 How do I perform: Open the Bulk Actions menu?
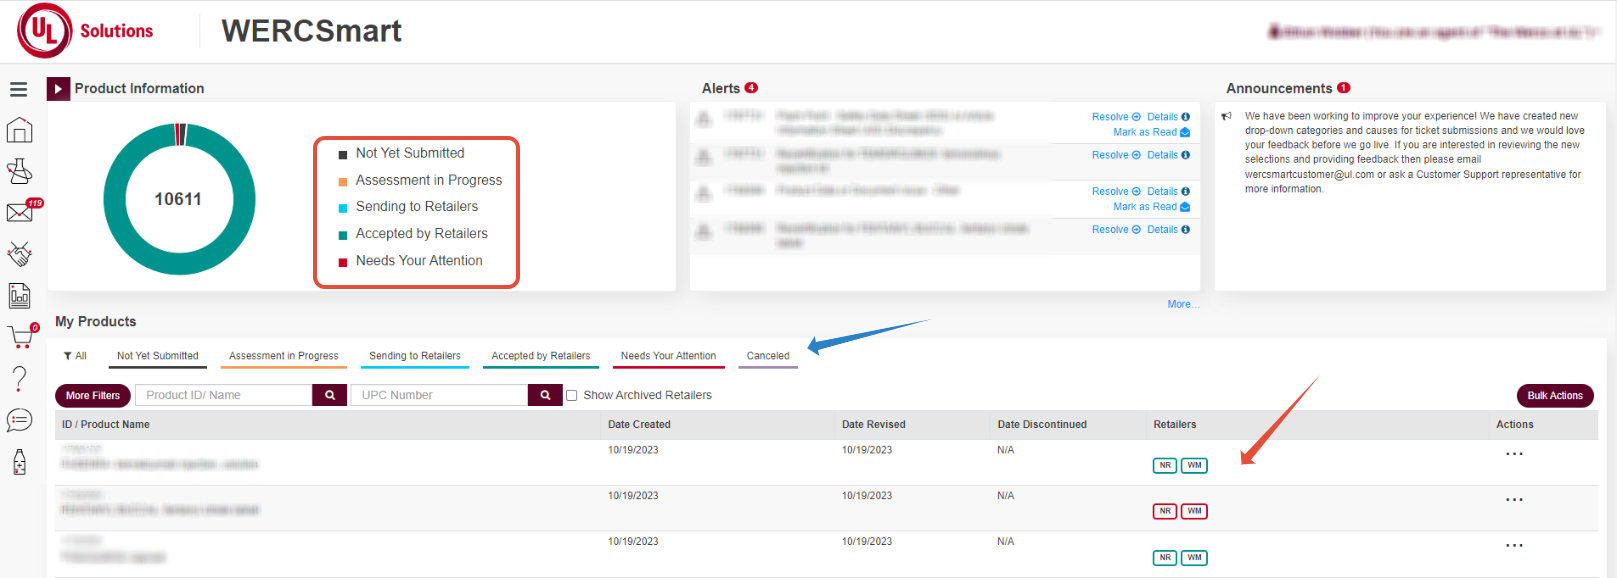click(x=1555, y=396)
